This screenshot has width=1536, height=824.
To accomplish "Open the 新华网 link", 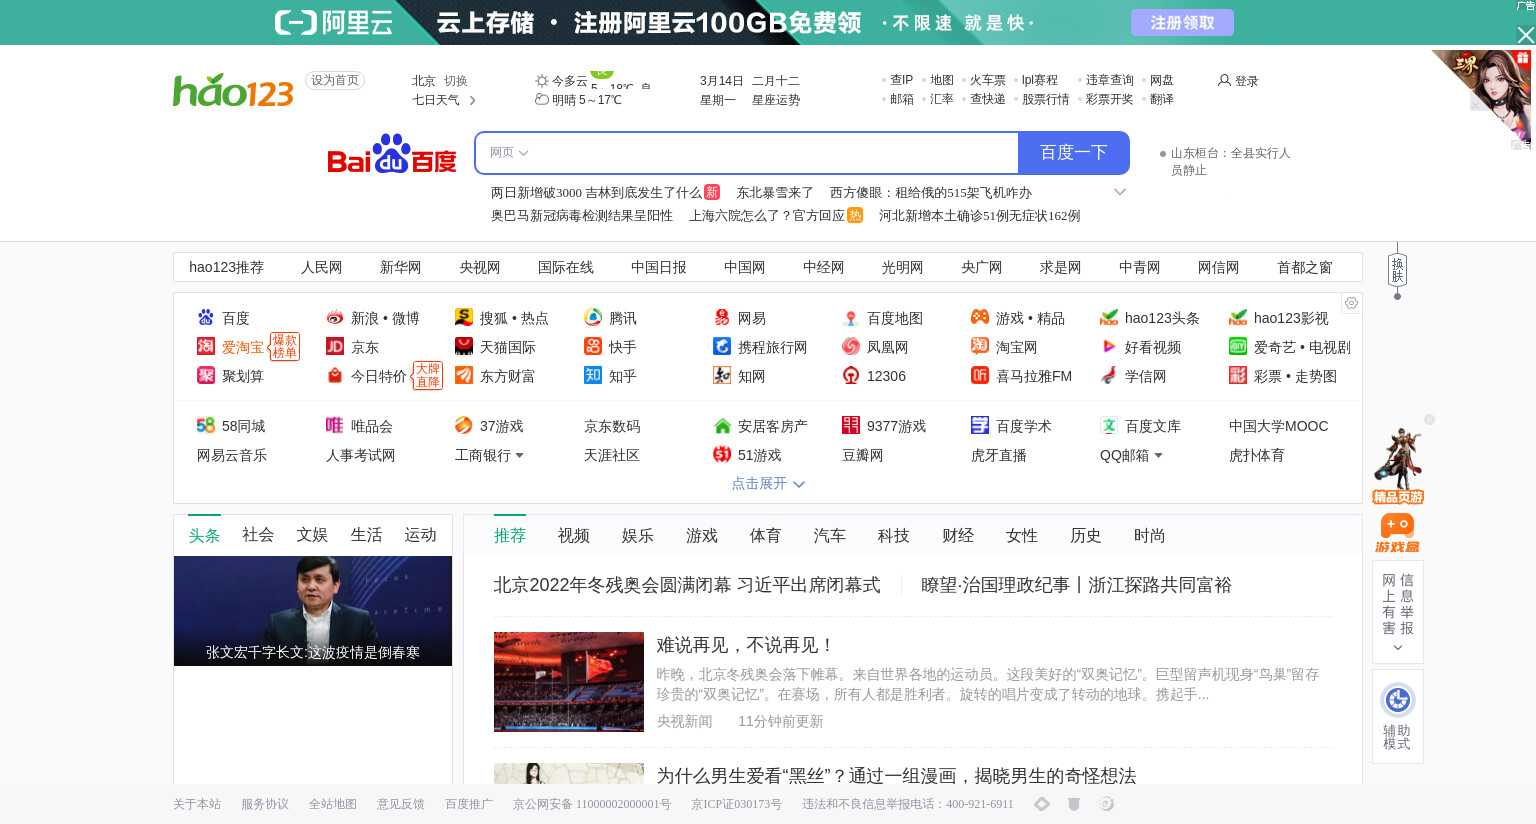I will coord(401,267).
